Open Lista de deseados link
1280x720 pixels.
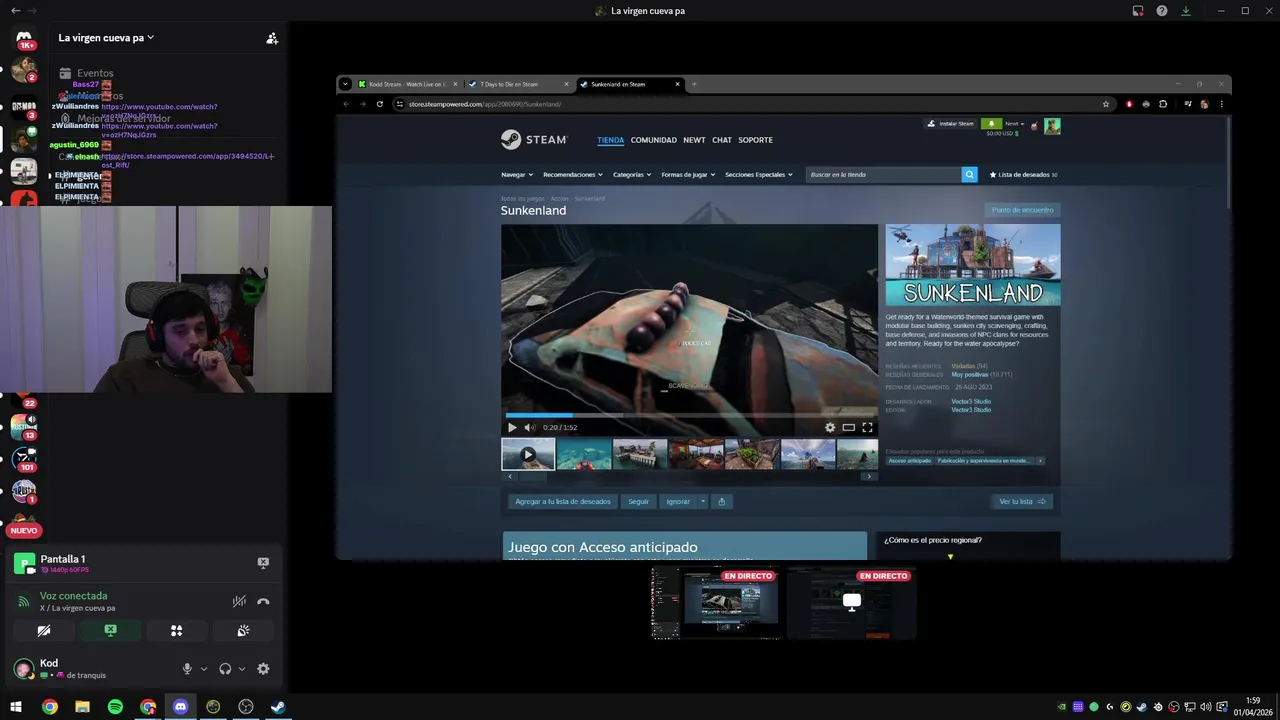pos(1023,174)
